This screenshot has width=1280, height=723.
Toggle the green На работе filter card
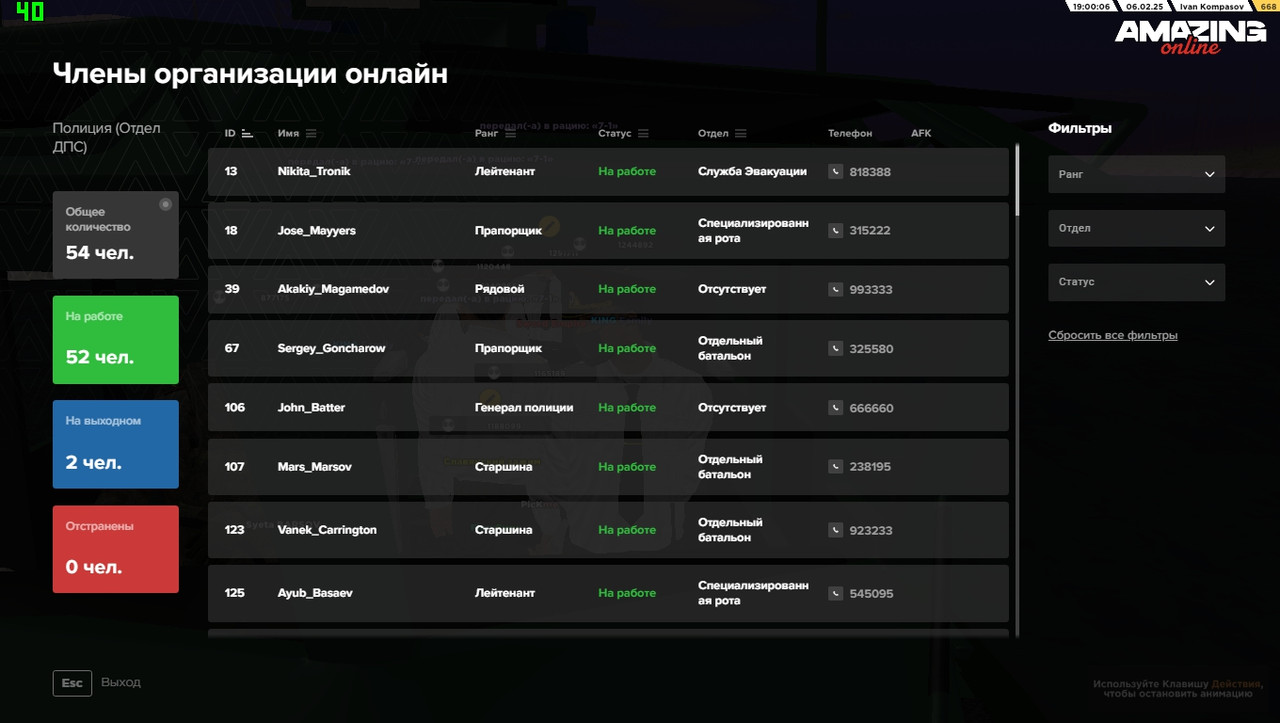pyautogui.click(x=115, y=340)
